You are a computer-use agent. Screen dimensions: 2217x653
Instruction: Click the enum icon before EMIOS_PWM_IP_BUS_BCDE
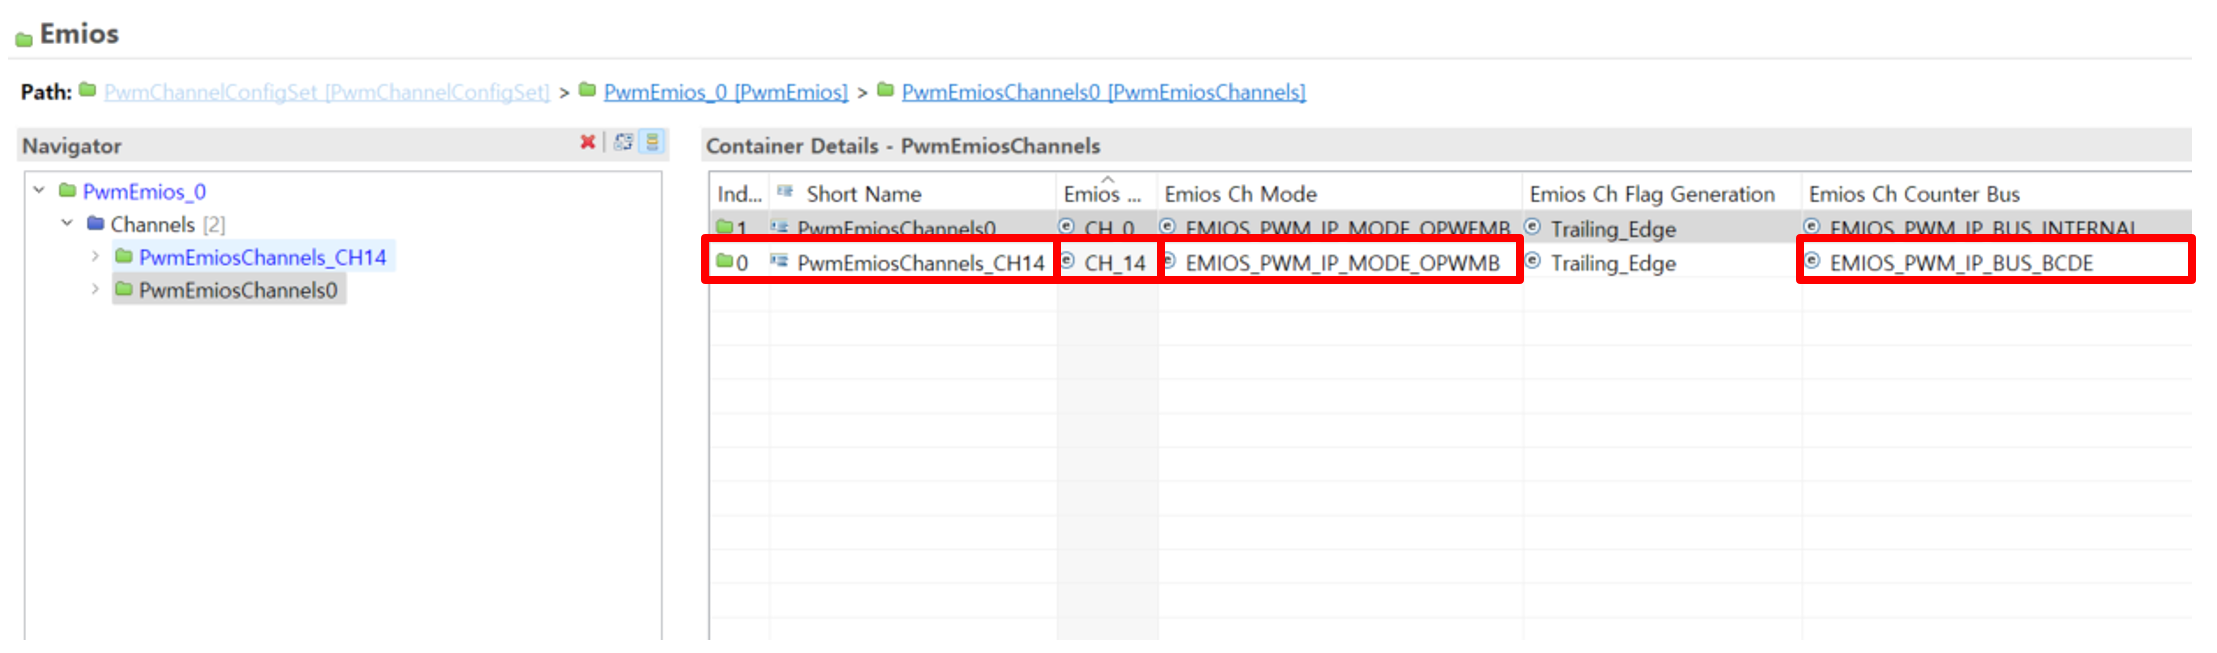1812,262
